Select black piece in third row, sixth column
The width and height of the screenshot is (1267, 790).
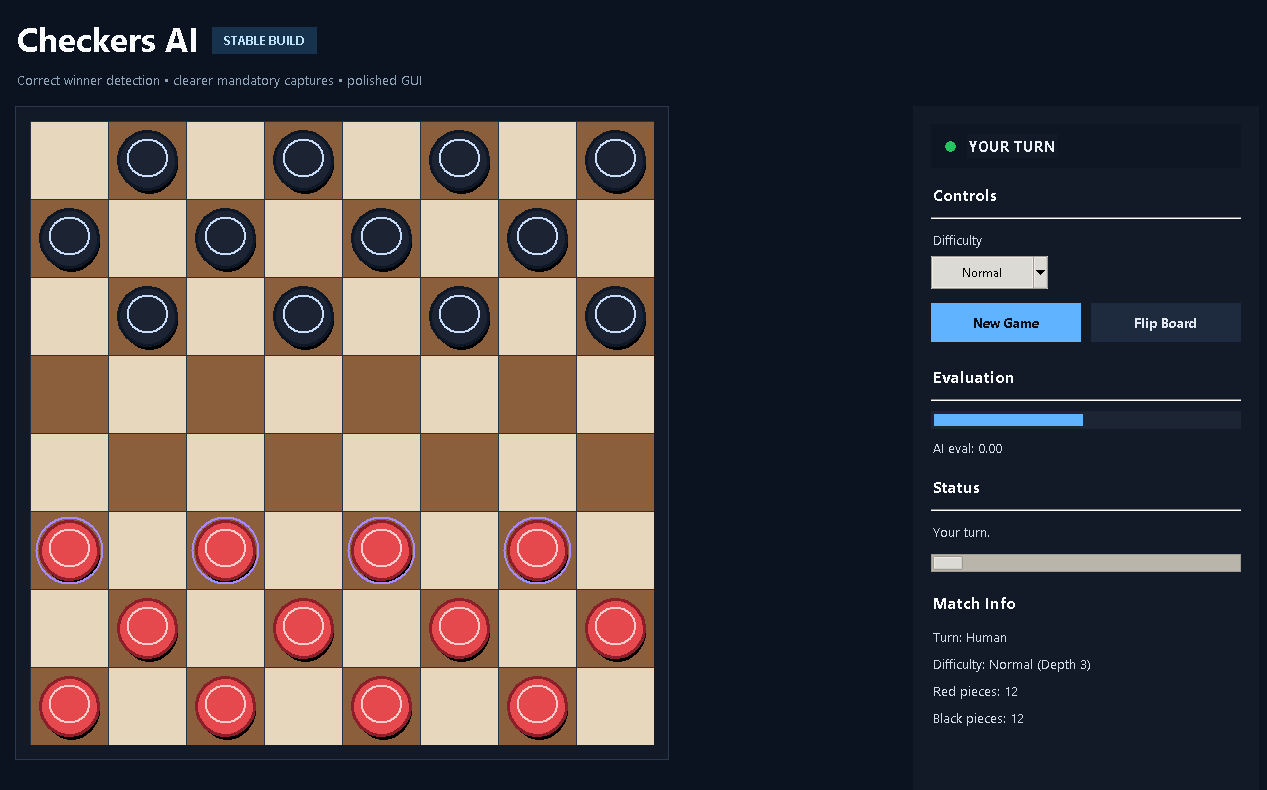point(460,316)
